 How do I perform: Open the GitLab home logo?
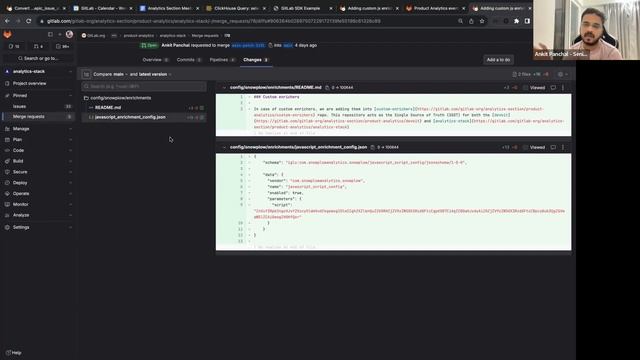[7, 35]
